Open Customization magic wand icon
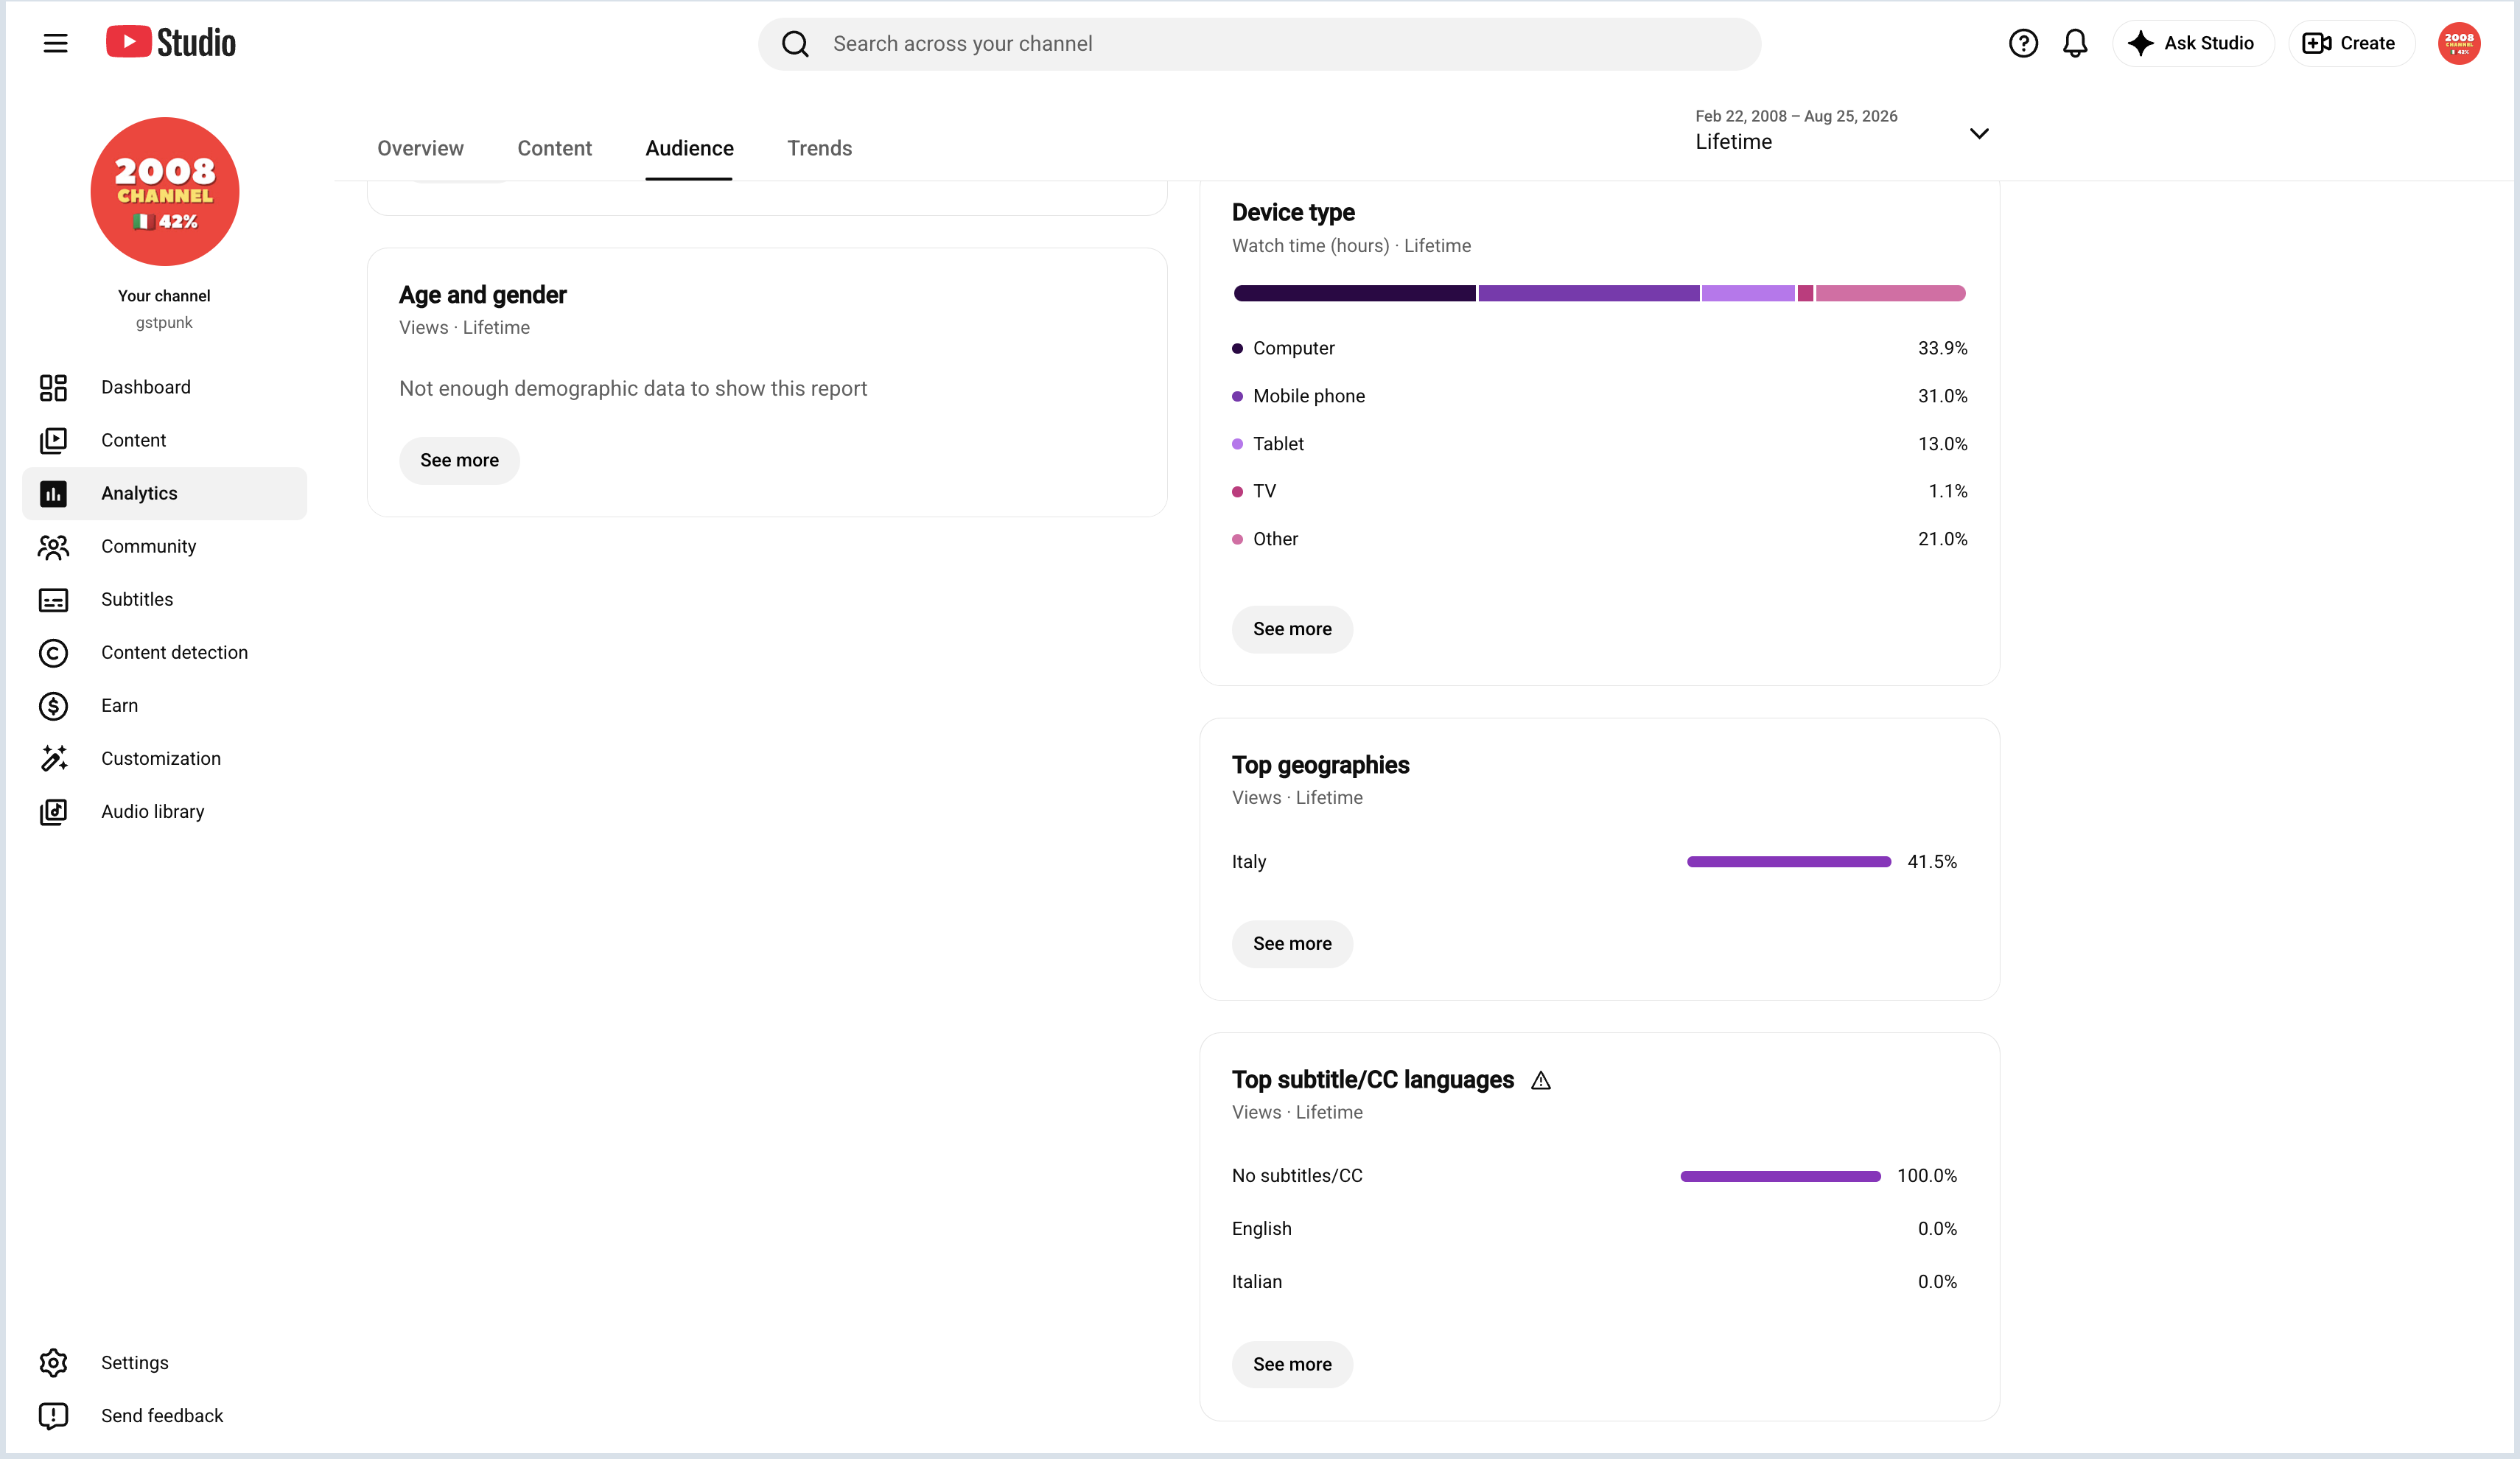The height and width of the screenshot is (1459, 2520). coord(53,758)
